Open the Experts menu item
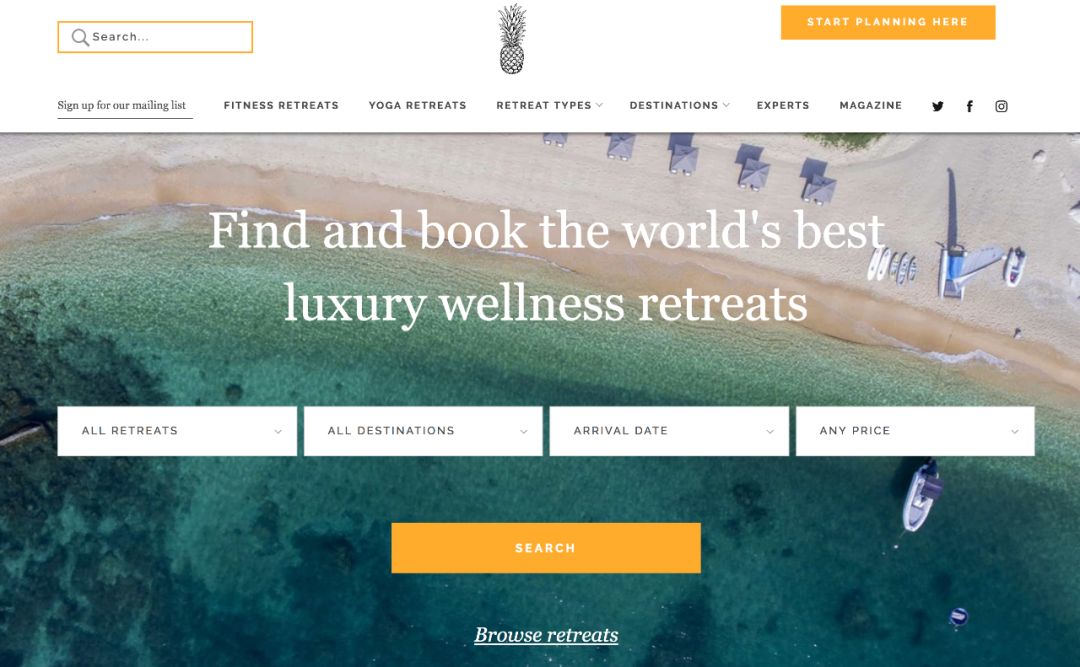 click(783, 105)
